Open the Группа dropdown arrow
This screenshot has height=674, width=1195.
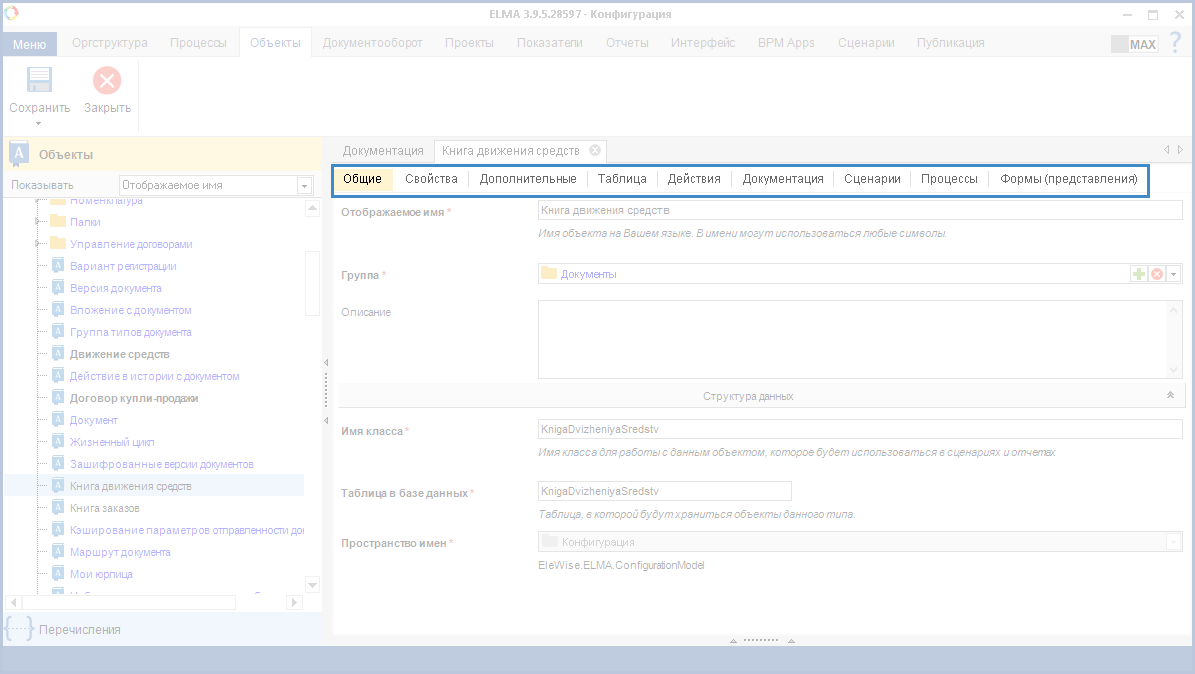click(1174, 274)
